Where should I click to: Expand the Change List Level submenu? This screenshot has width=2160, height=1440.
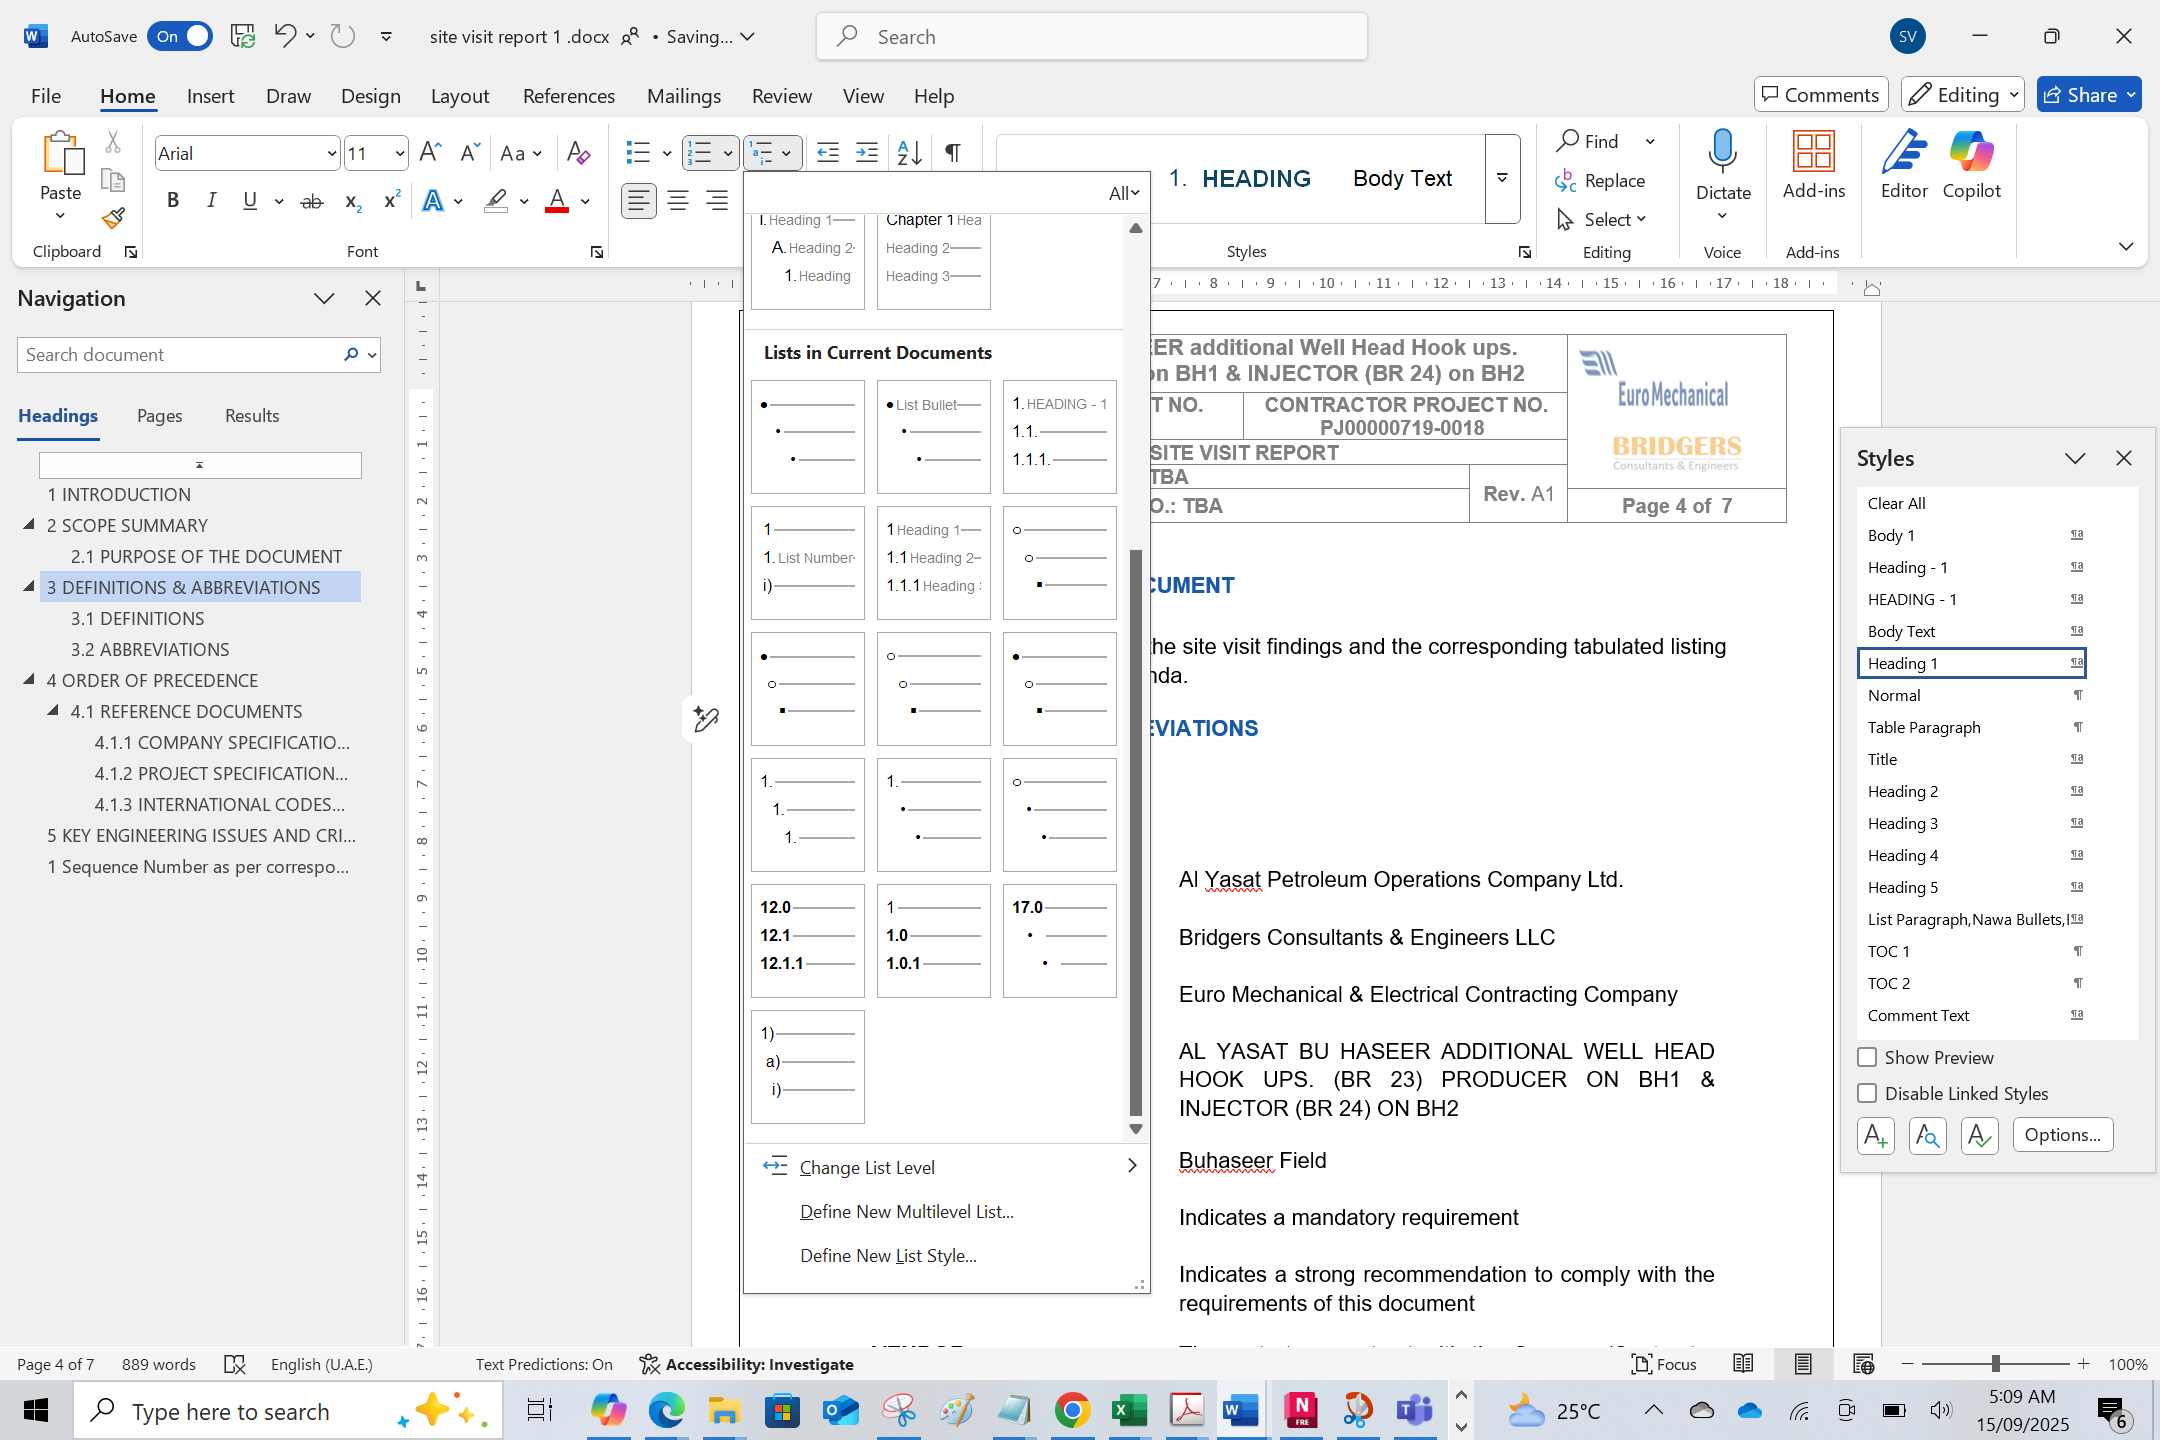click(x=866, y=1166)
